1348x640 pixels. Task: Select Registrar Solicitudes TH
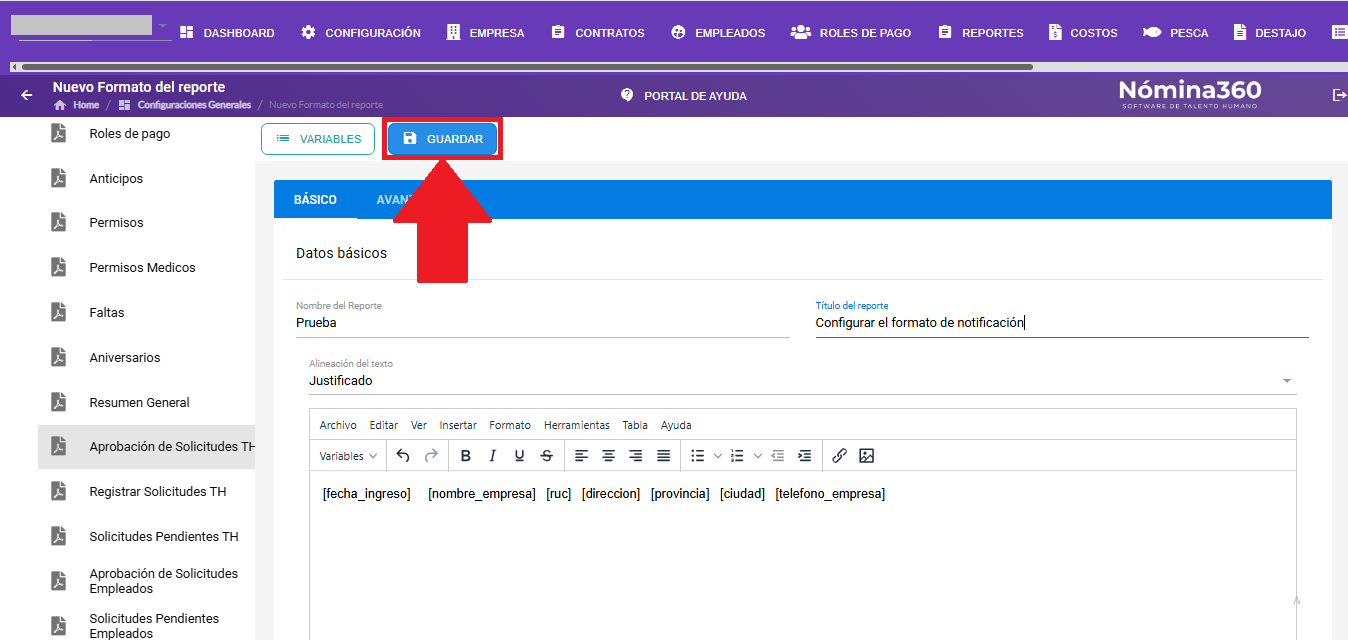coord(146,492)
